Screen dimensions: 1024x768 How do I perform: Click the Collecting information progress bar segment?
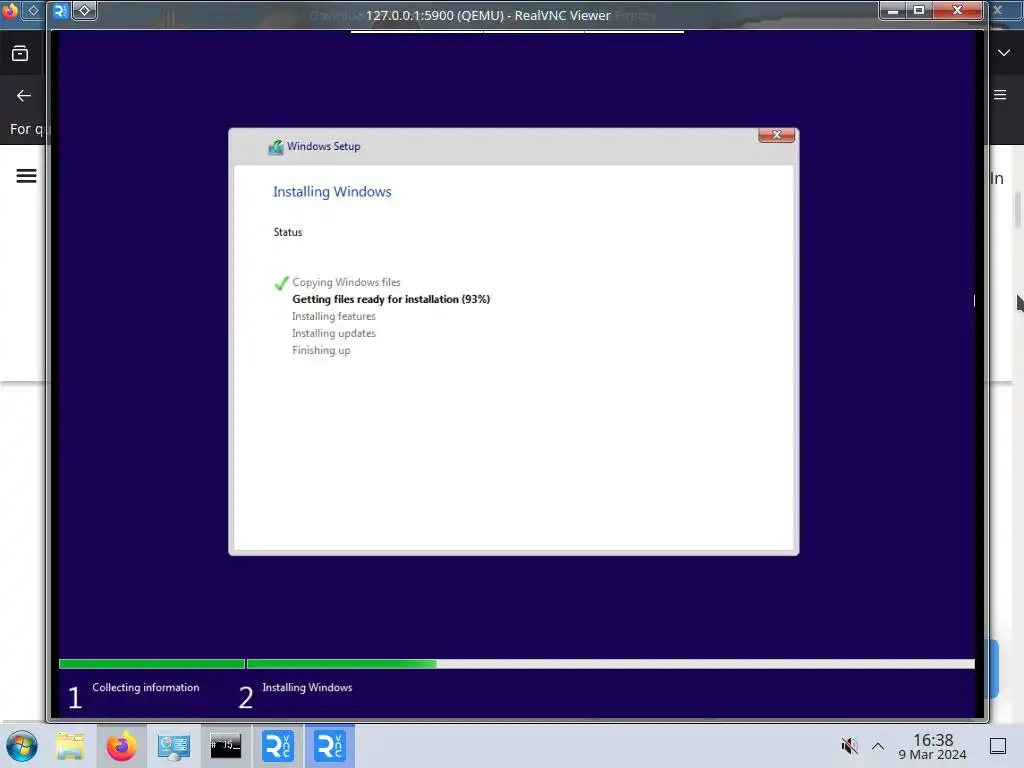click(152, 664)
